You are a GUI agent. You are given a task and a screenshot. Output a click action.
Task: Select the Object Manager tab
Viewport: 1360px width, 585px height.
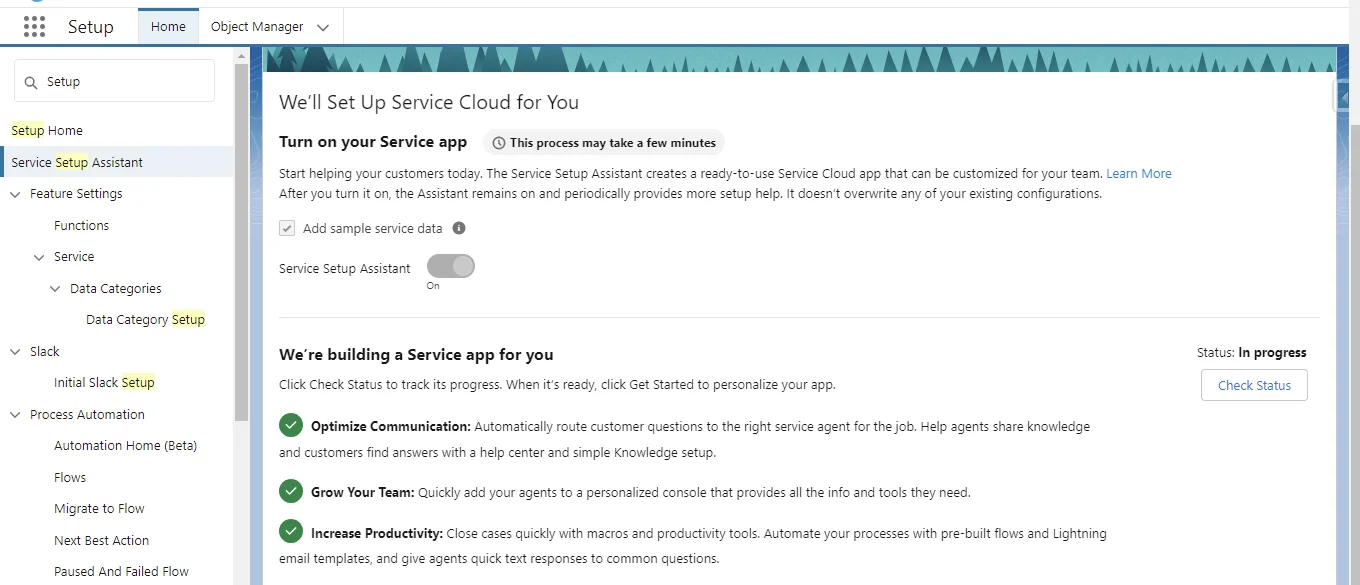click(258, 28)
